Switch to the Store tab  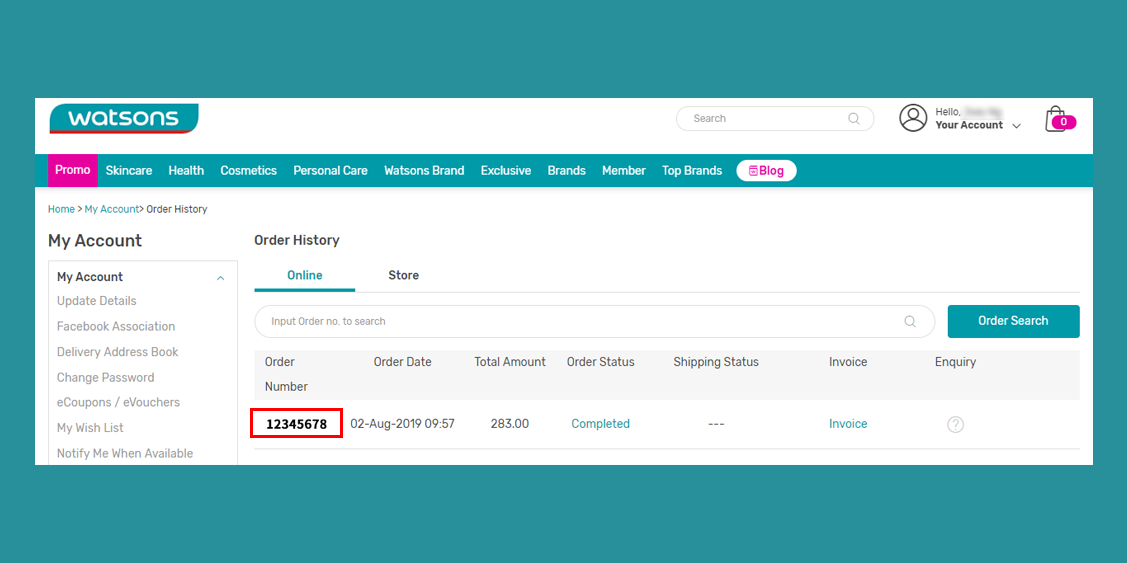pyautogui.click(x=403, y=275)
